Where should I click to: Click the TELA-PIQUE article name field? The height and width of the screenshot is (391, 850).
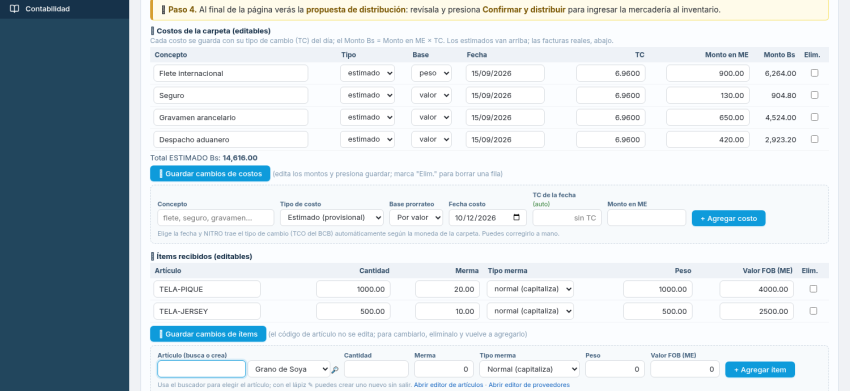coord(207,289)
